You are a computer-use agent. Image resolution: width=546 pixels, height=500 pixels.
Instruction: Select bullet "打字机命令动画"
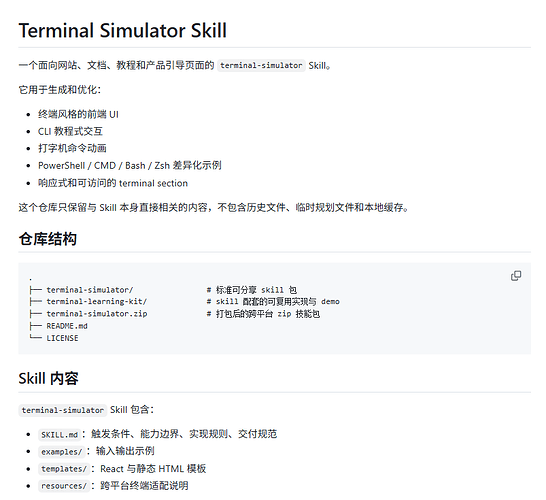[x=72, y=148]
